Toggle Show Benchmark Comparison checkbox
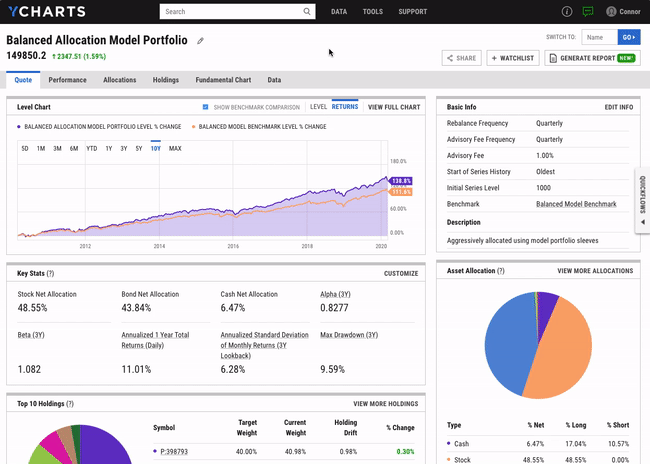 click(x=205, y=107)
